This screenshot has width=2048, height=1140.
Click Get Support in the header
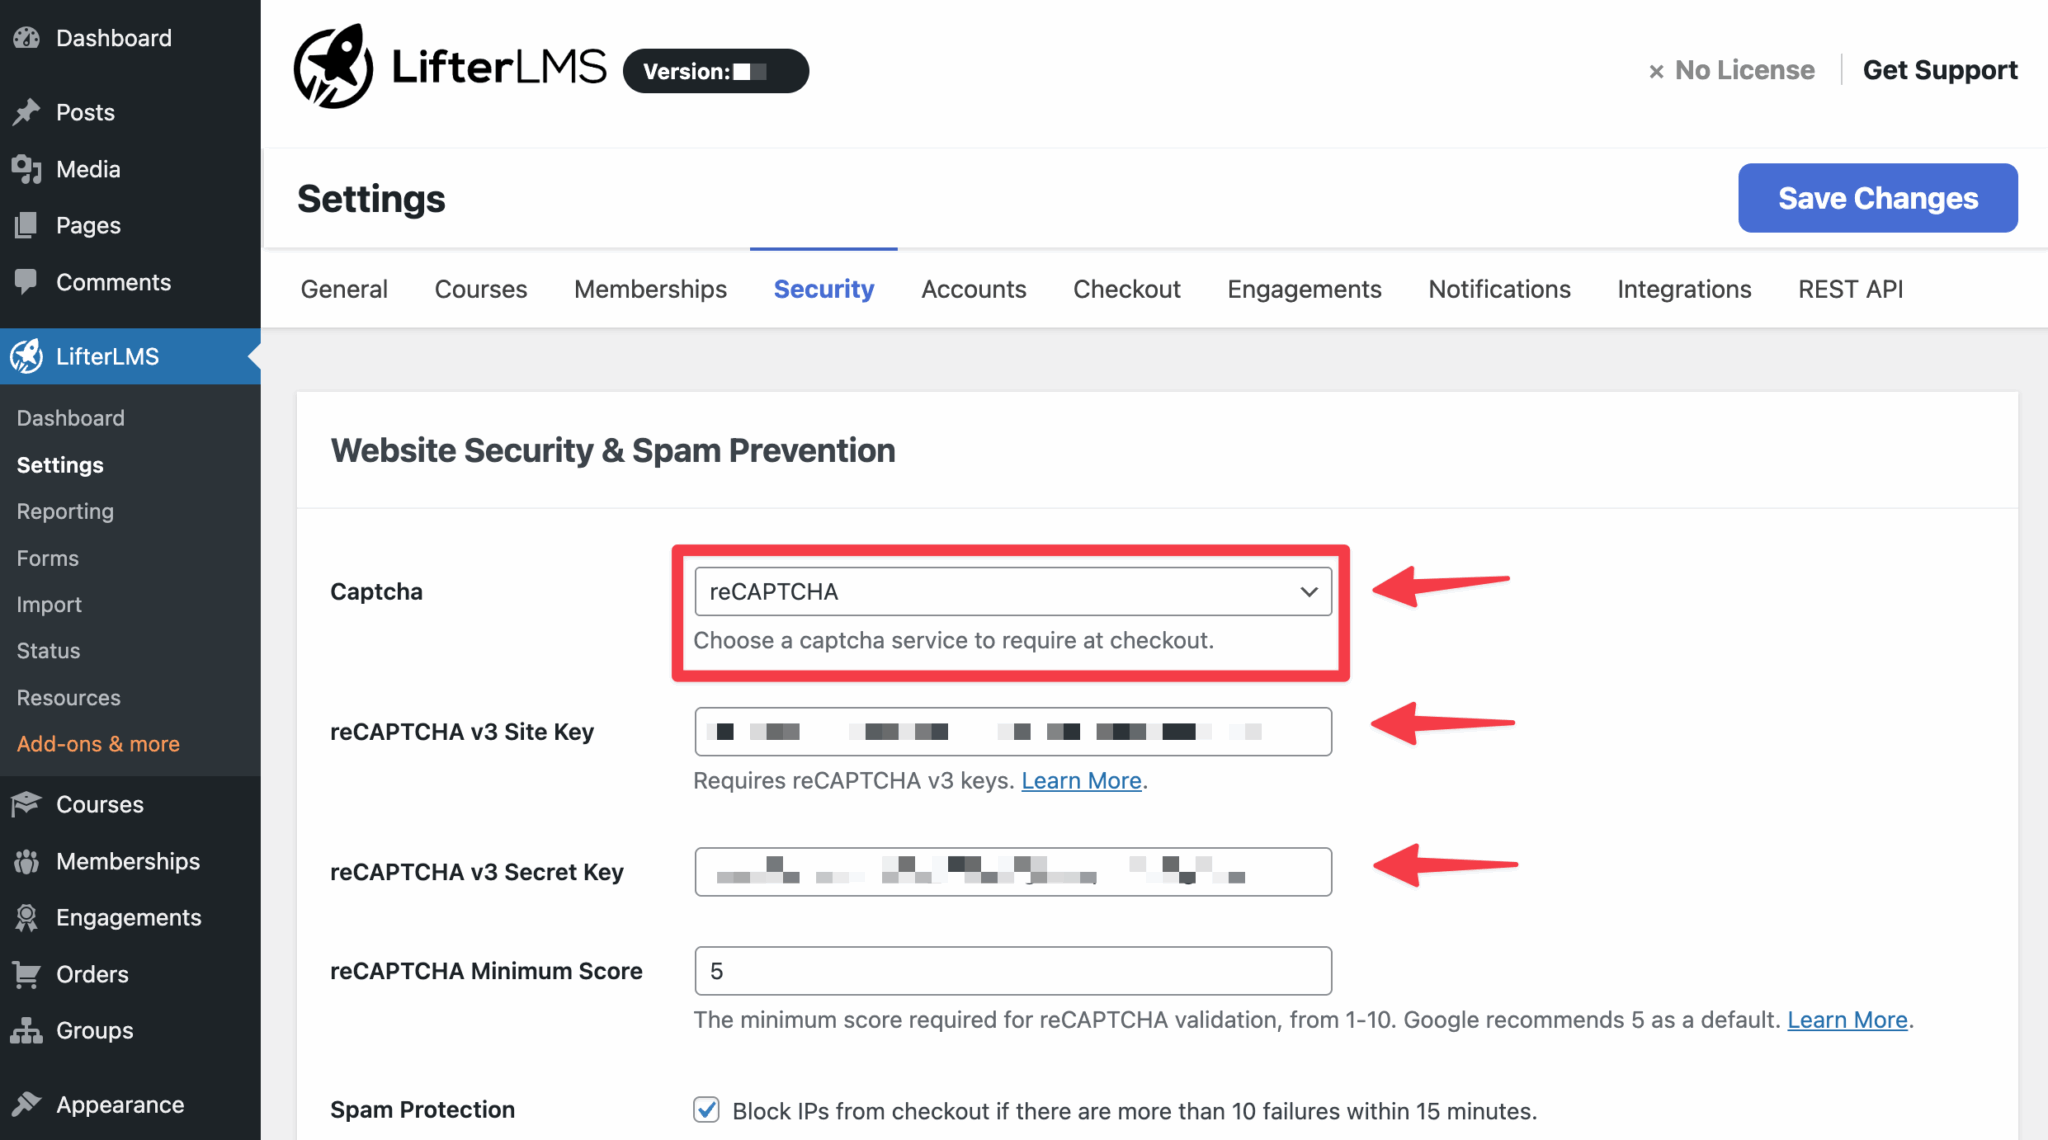pyautogui.click(x=1939, y=70)
